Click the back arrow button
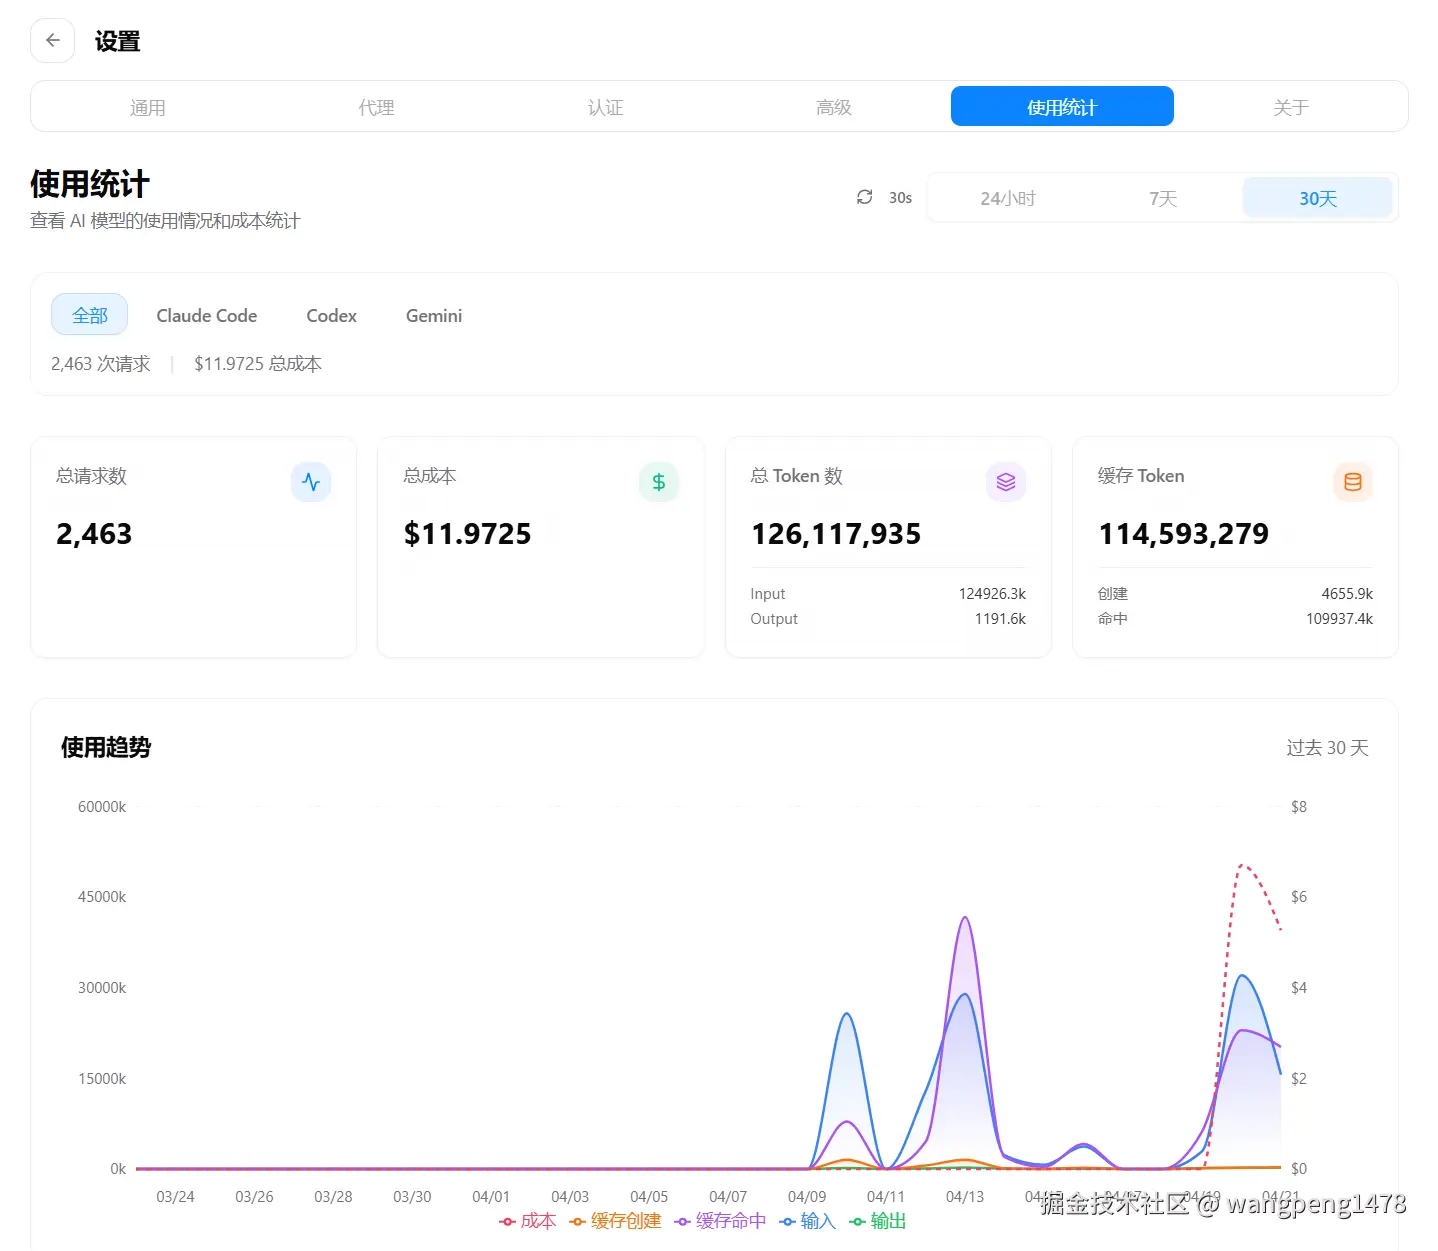This screenshot has width=1438, height=1251. 53,41
